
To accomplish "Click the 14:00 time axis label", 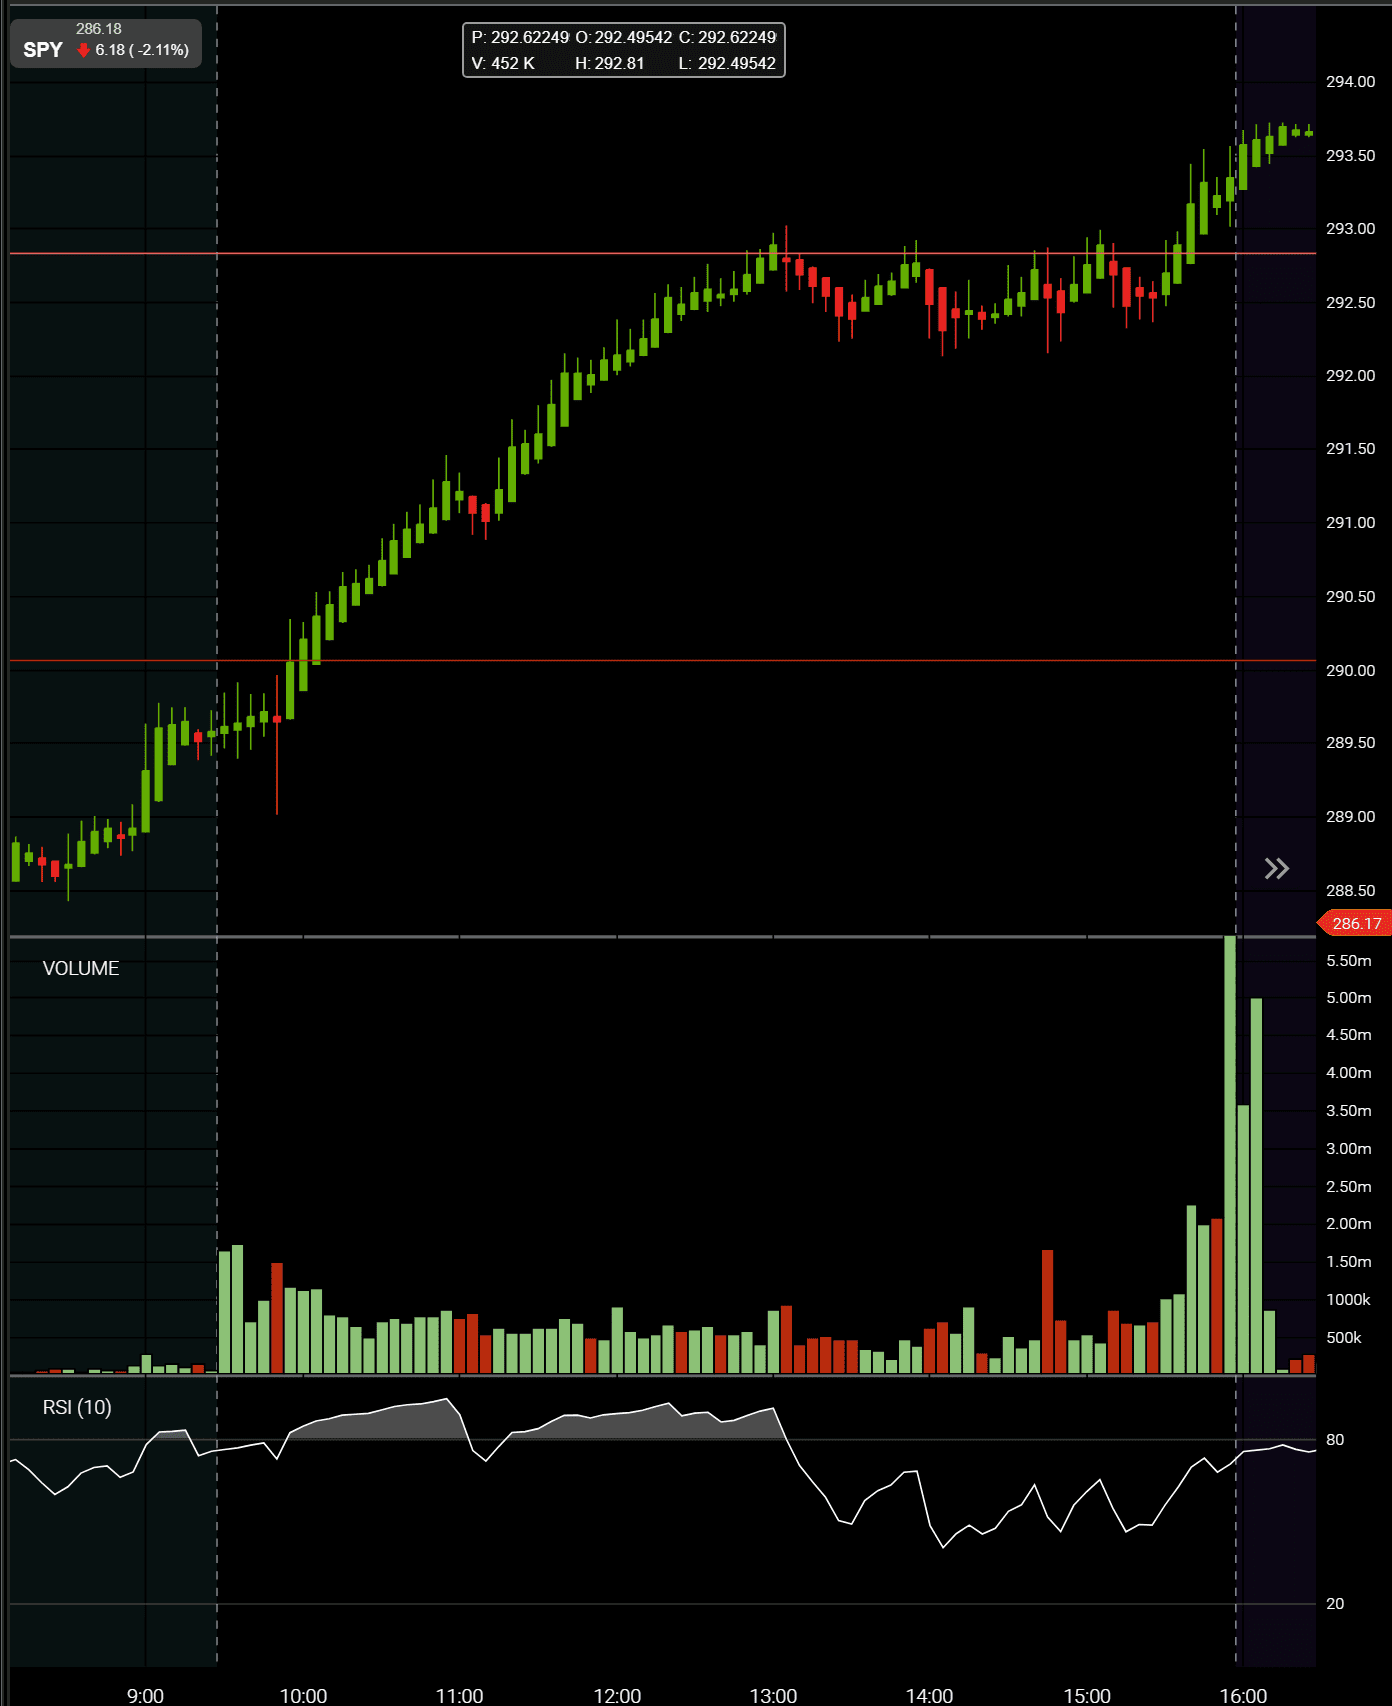I will 929,1695.
